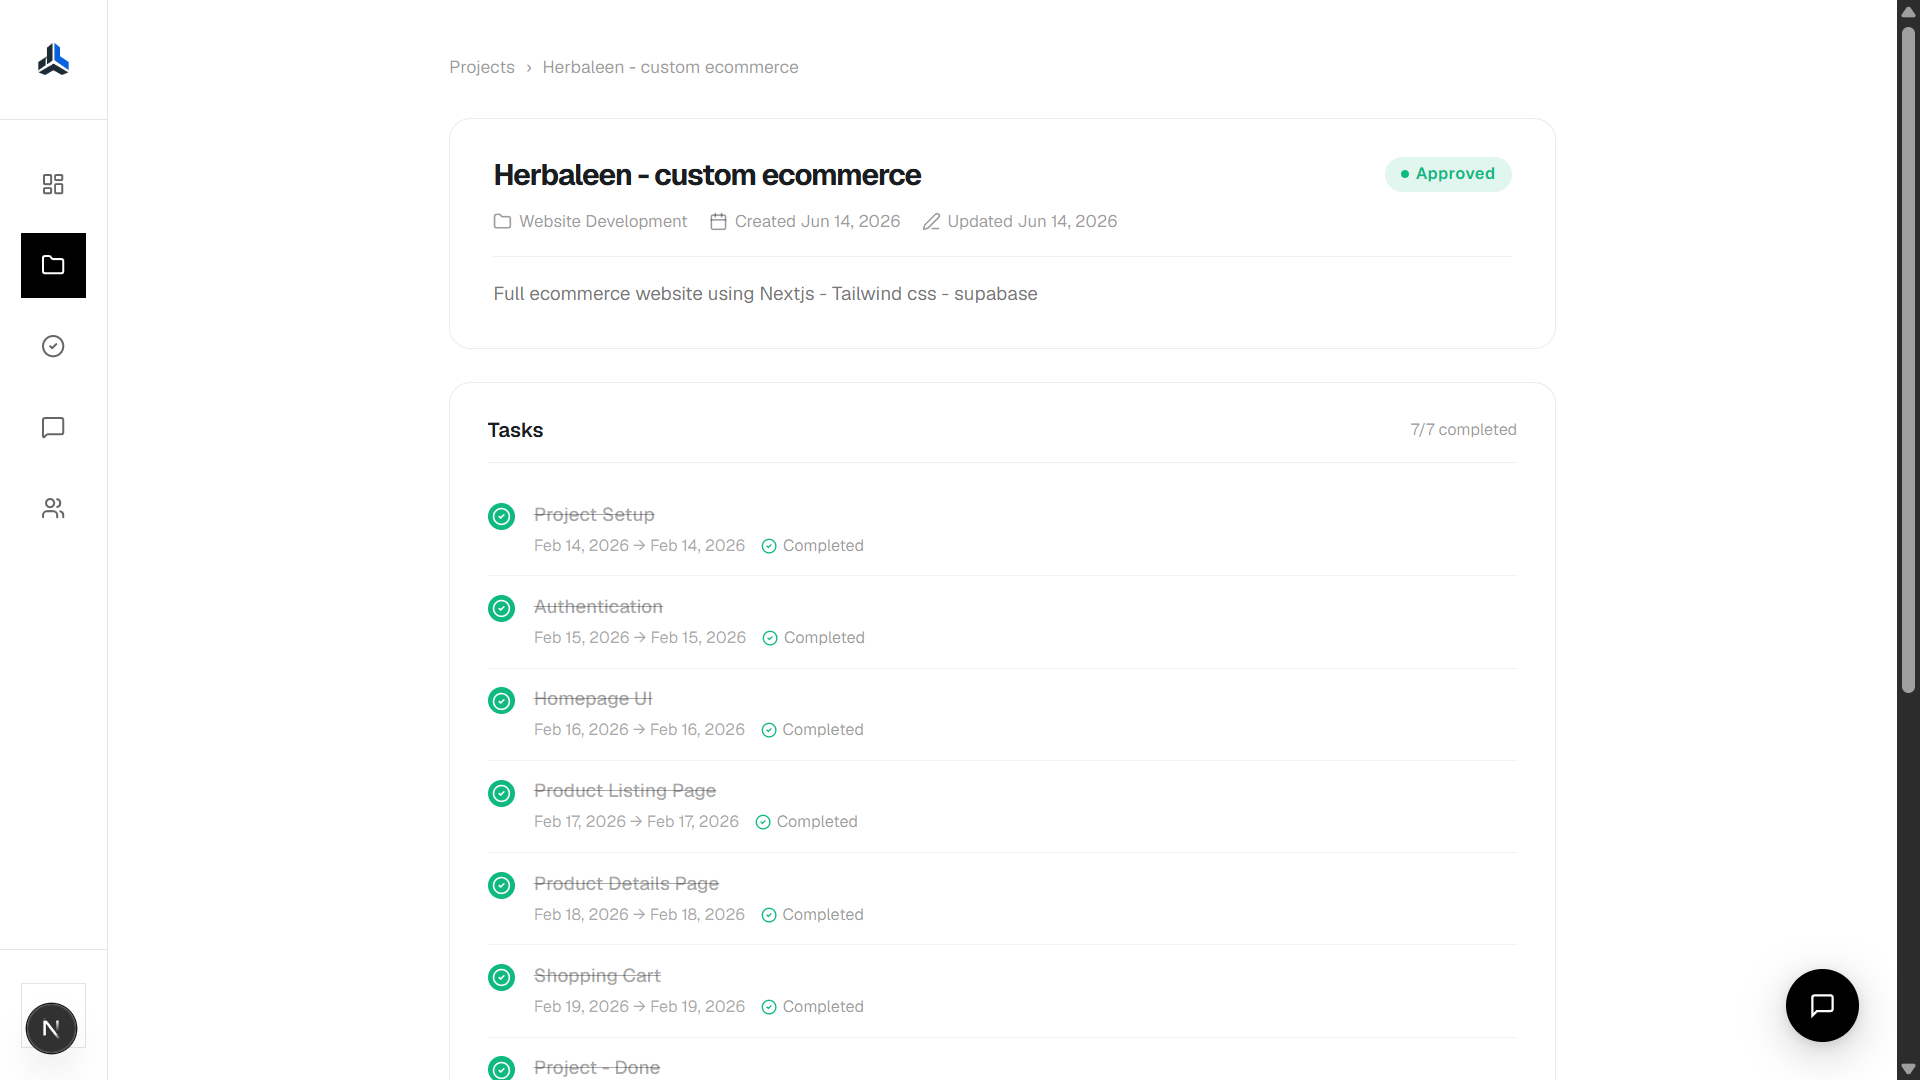
Task: Click Feb 14, 2026 date range of Project Setup
Action: (x=639, y=545)
